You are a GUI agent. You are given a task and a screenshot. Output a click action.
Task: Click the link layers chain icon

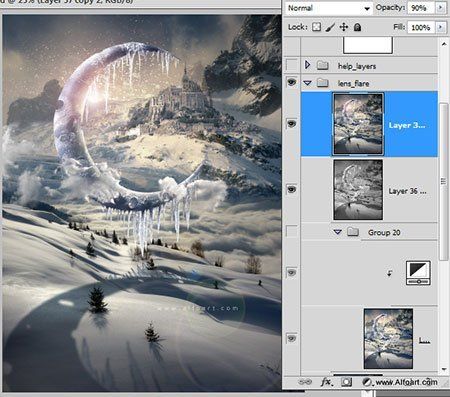[x=305, y=382]
